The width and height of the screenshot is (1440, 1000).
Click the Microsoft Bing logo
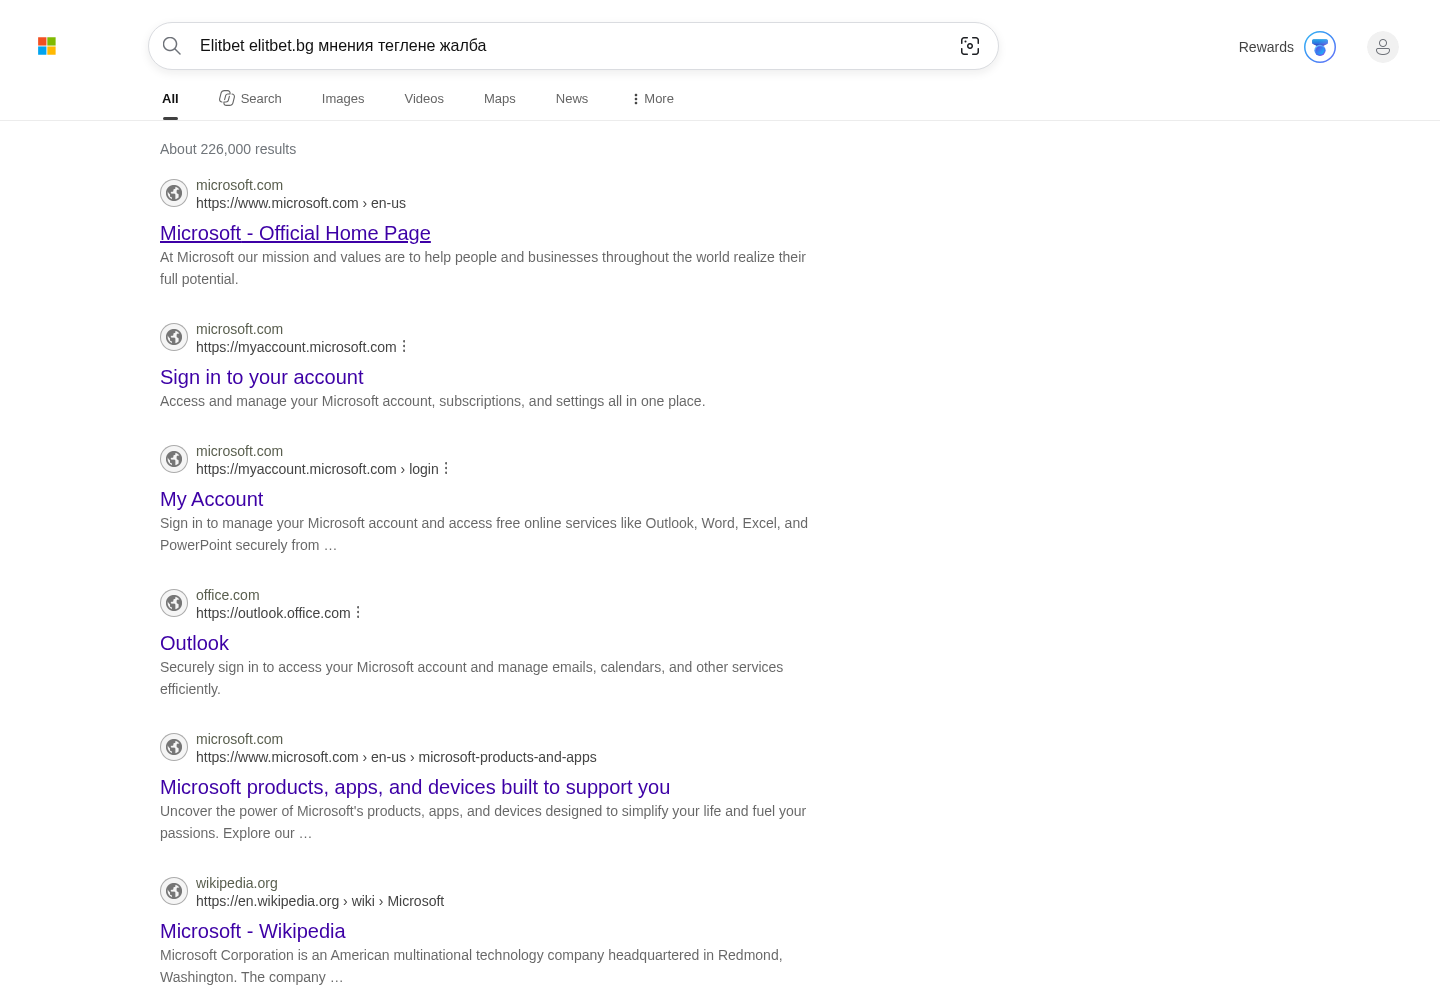pyautogui.click(x=47, y=46)
